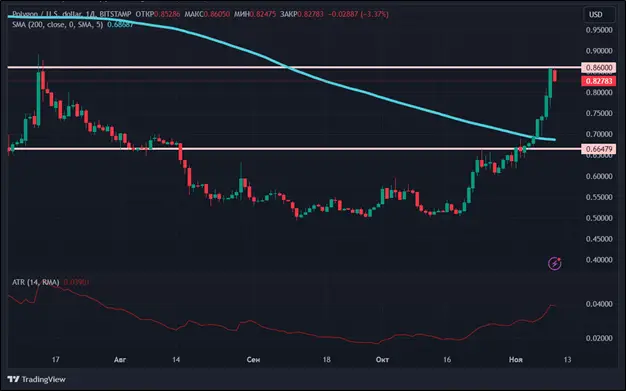This screenshot has height=391, width=626.
Task: Click the ATR (14, RMA) indicator legend
Action: point(36,282)
